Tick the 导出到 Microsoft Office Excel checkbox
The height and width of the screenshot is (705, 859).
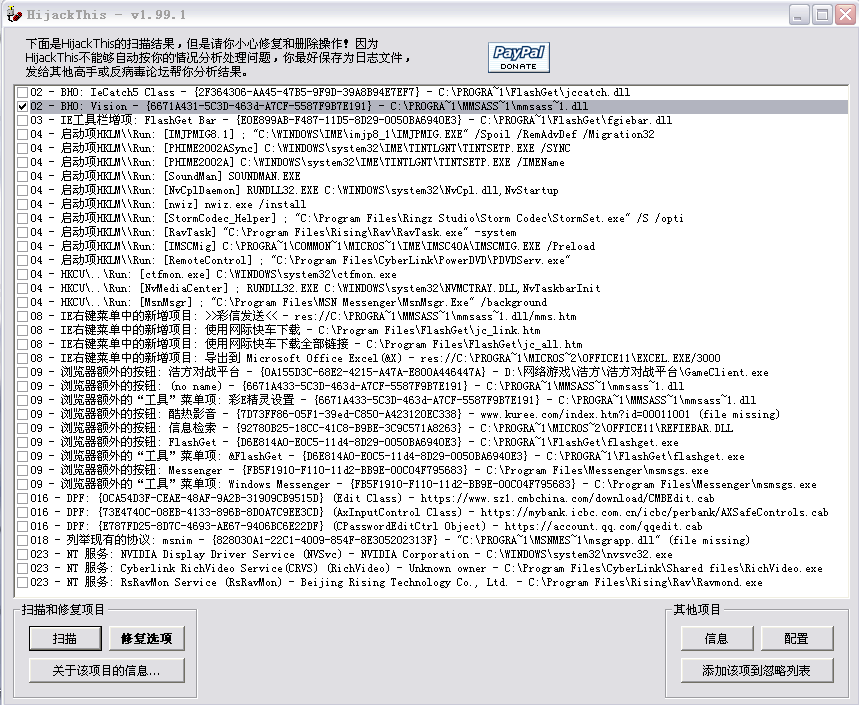coord(22,358)
